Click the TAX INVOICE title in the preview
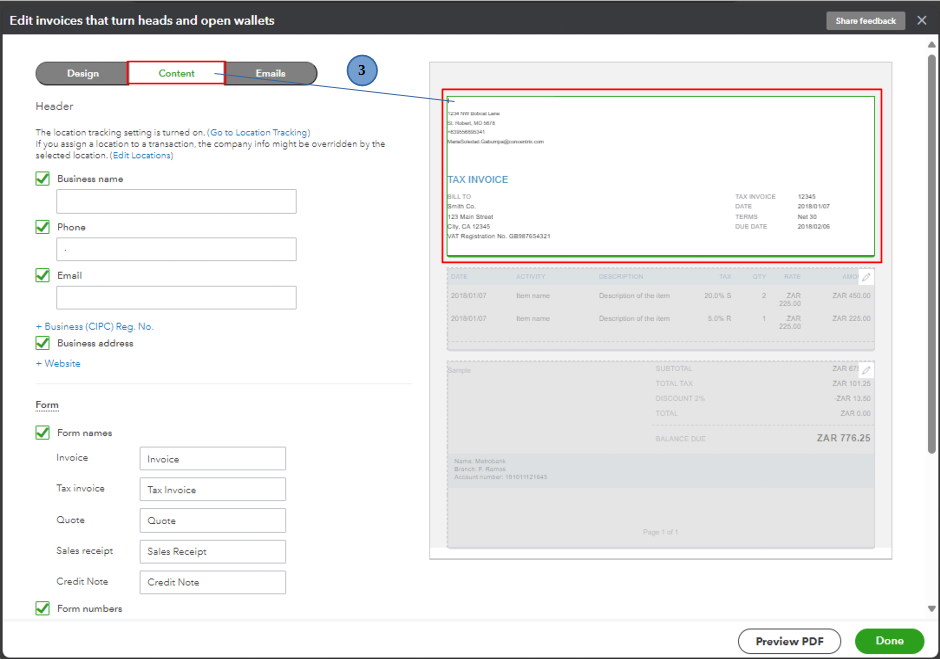Image resolution: width=940 pixels, height=660 pixels. 478,180
